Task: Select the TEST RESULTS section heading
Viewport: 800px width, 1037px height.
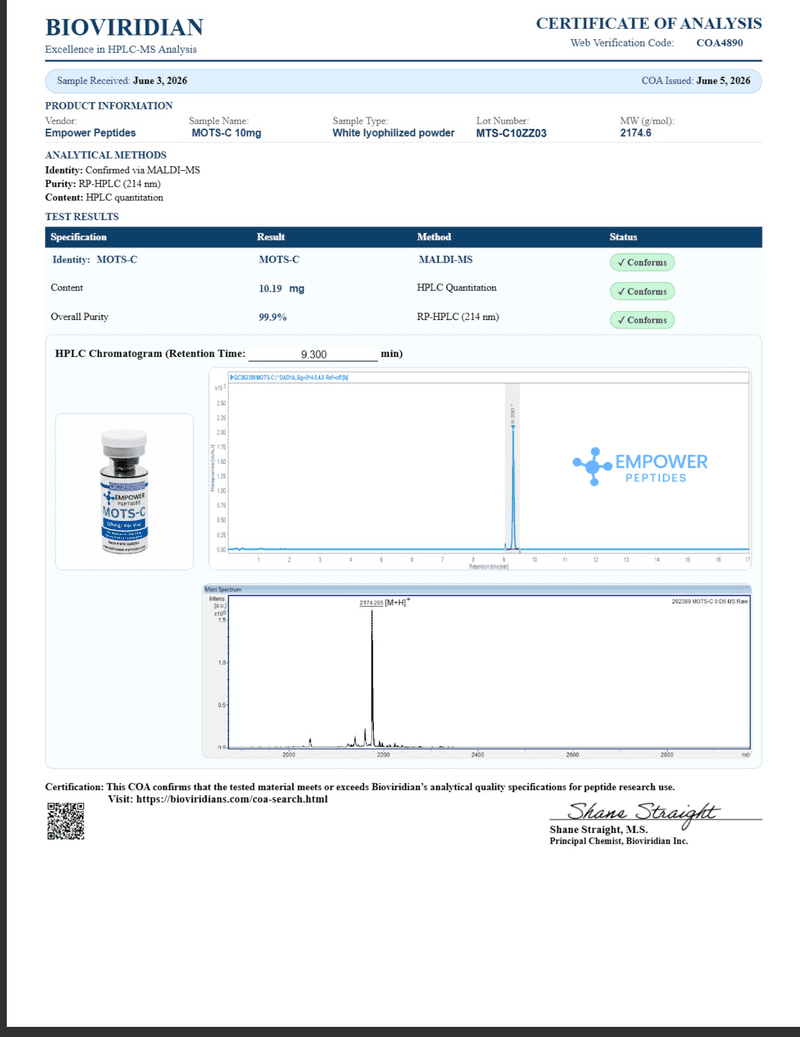Action: pos(82,217)
